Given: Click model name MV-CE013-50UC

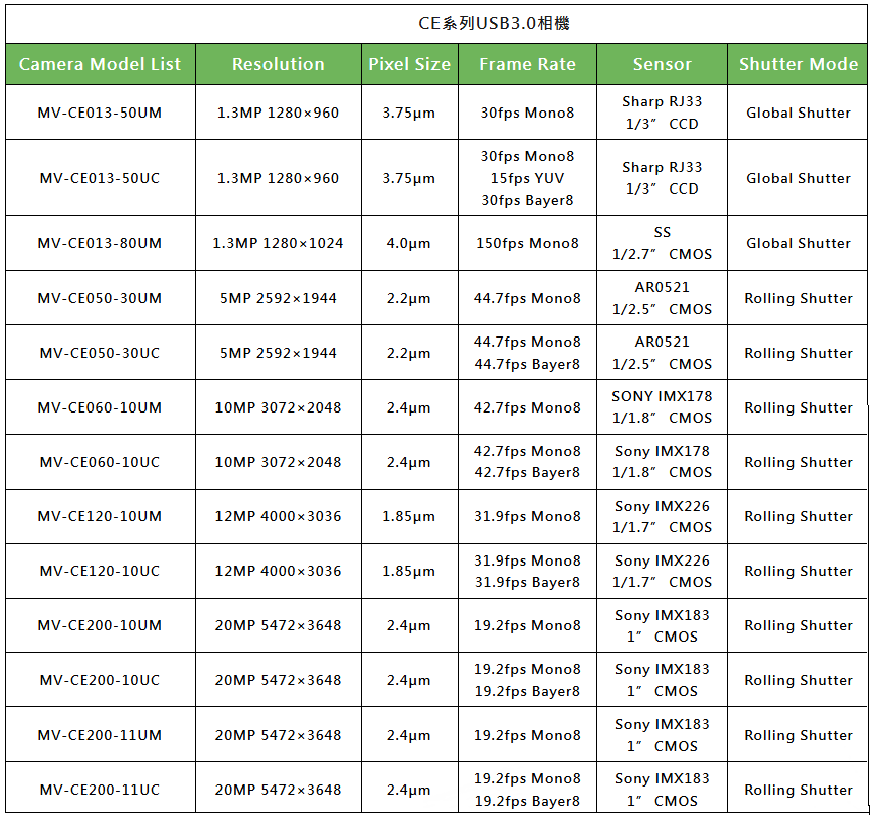Looking at the screenshot, I should point(100,178).
